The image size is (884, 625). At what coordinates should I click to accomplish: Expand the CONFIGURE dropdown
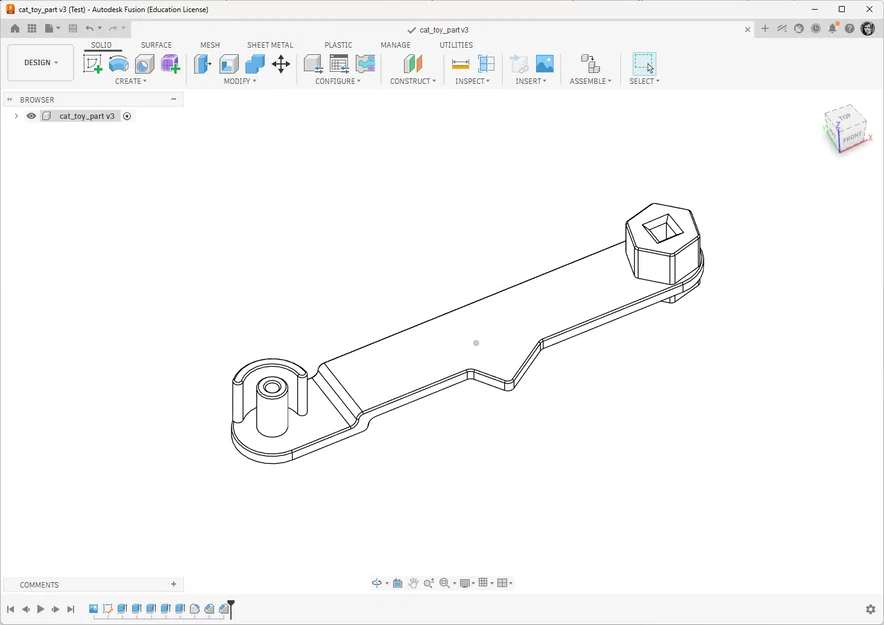coord(338,81)
